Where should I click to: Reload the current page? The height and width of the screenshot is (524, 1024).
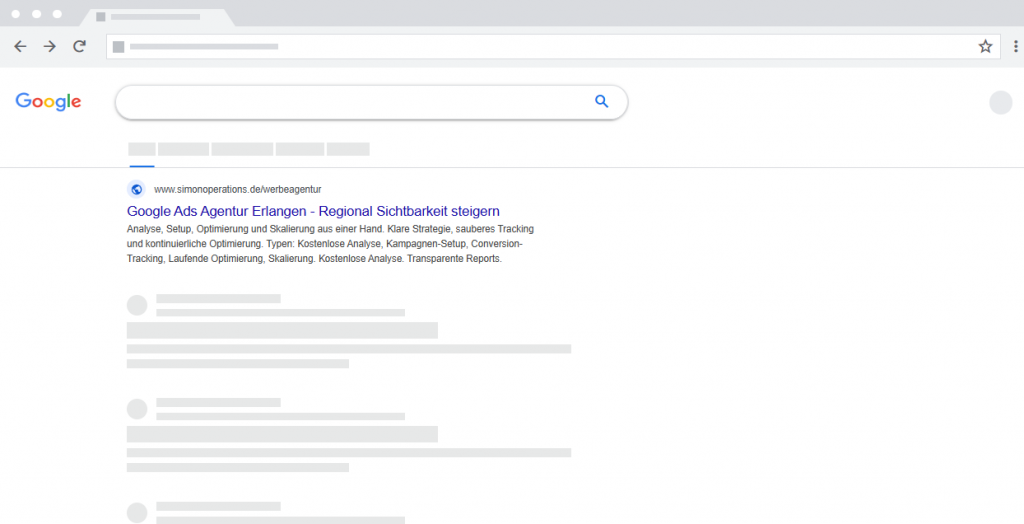pos(79,46)
